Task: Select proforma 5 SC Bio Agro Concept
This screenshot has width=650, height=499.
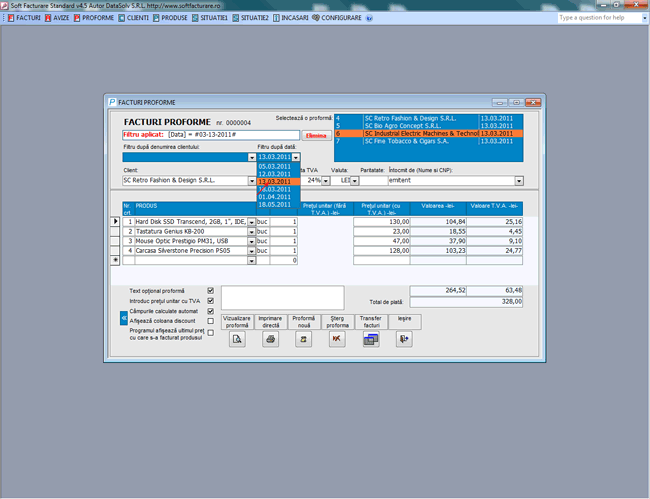Action: click(429, 126)
